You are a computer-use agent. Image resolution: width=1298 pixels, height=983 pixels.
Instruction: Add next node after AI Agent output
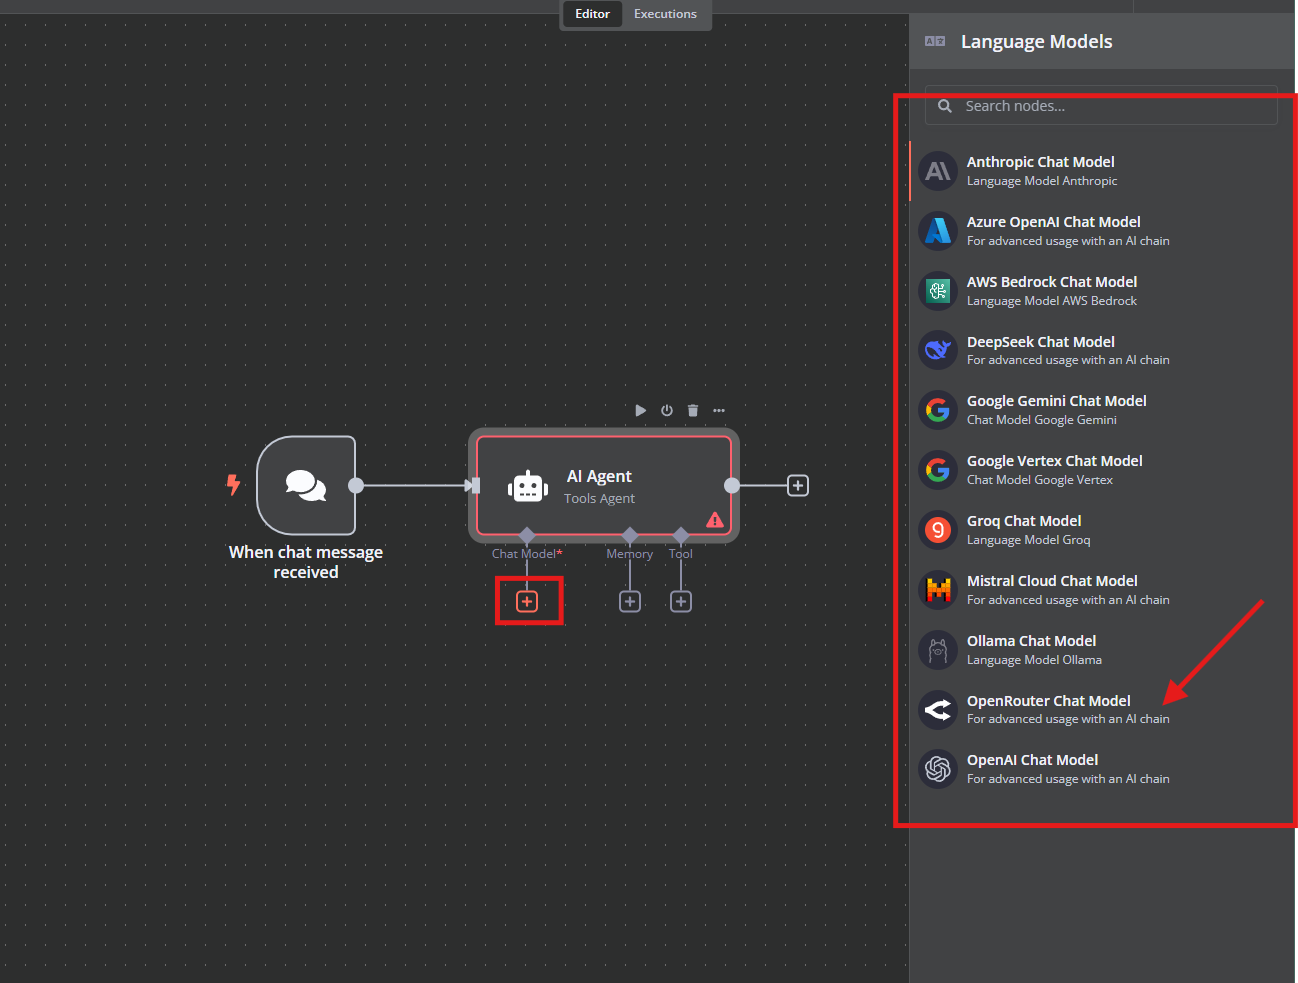[798, 485]
